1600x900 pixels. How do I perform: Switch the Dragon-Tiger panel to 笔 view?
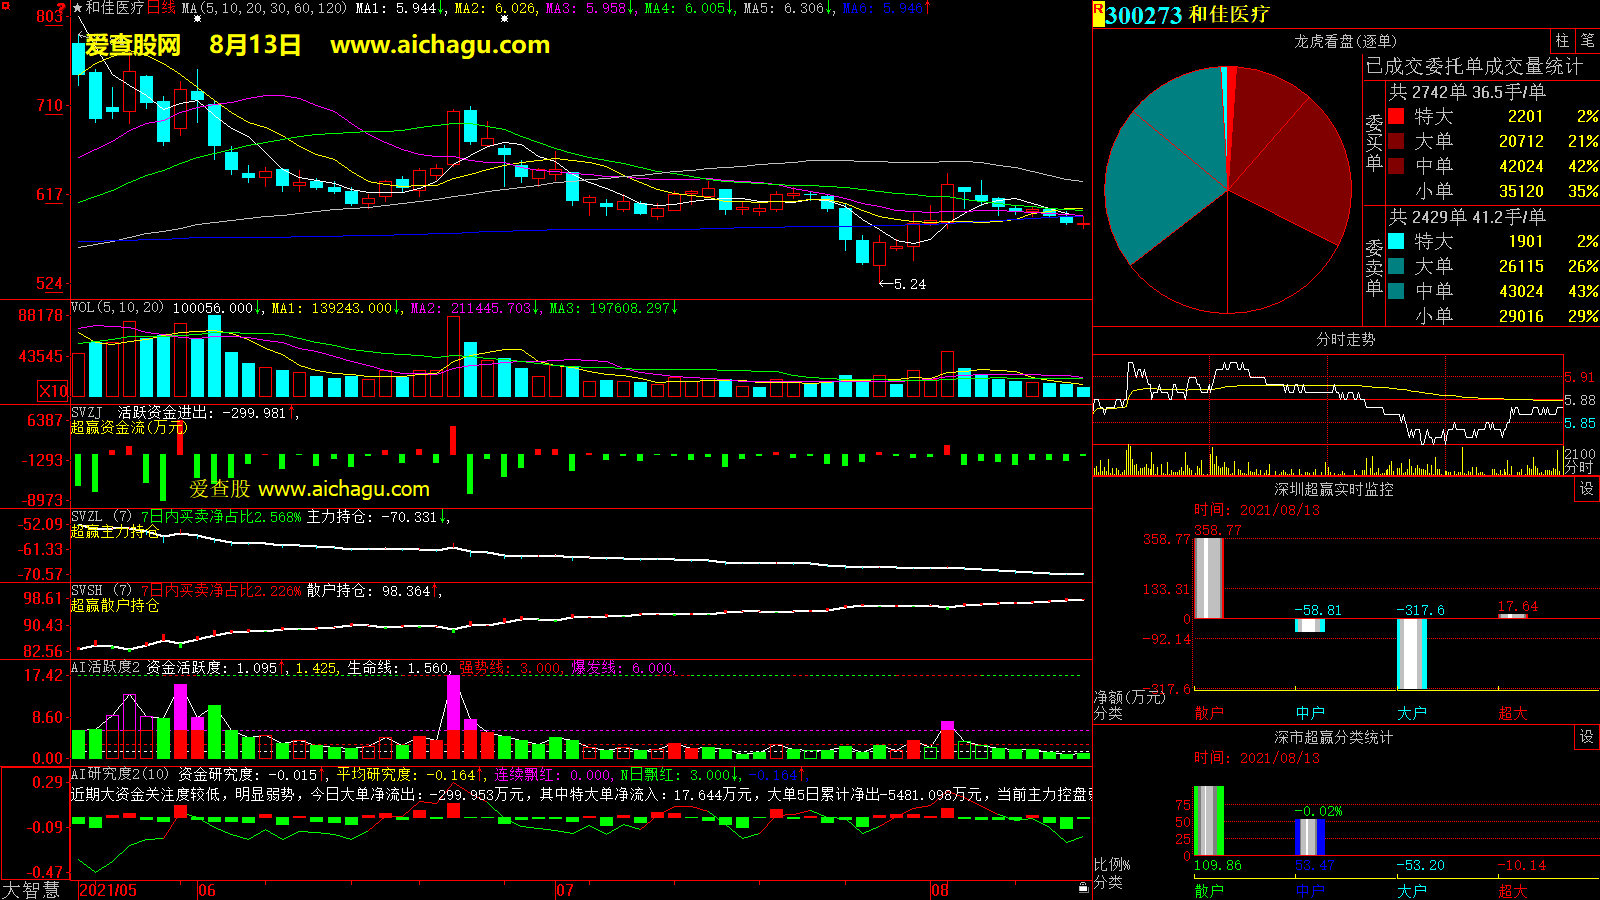tap(1588, 41)
